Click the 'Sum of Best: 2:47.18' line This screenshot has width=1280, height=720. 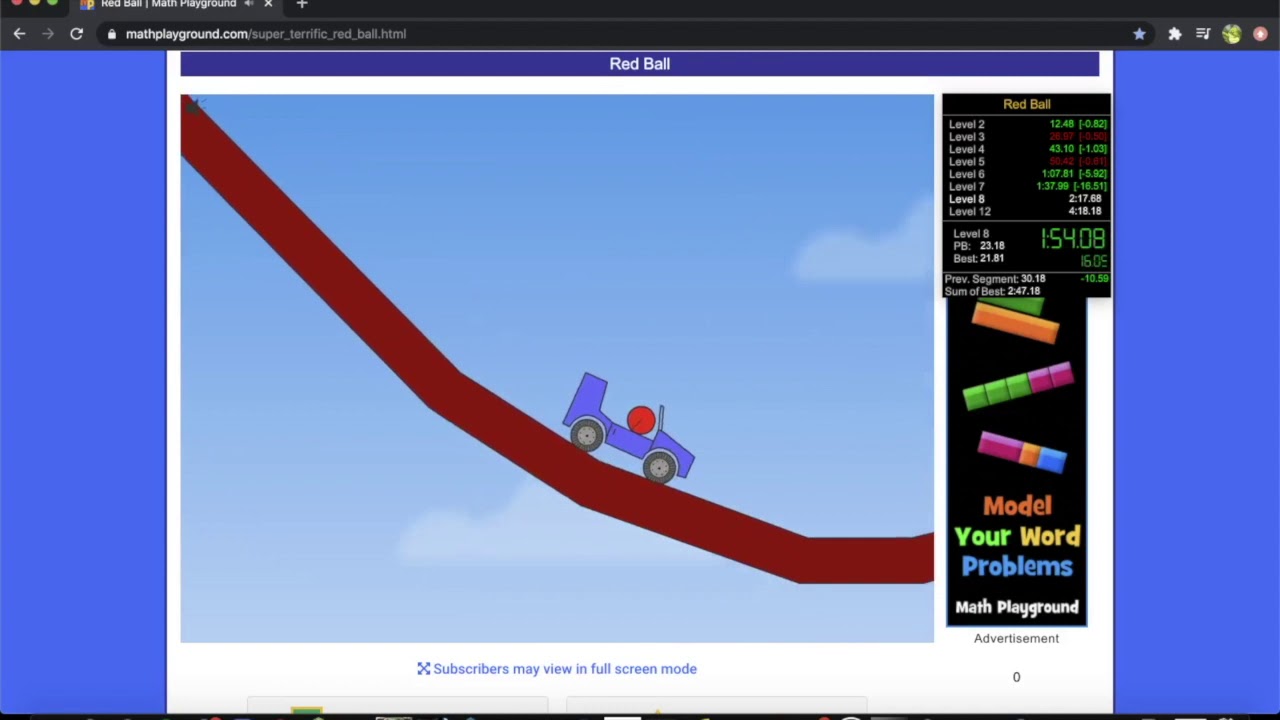[992, 291]
